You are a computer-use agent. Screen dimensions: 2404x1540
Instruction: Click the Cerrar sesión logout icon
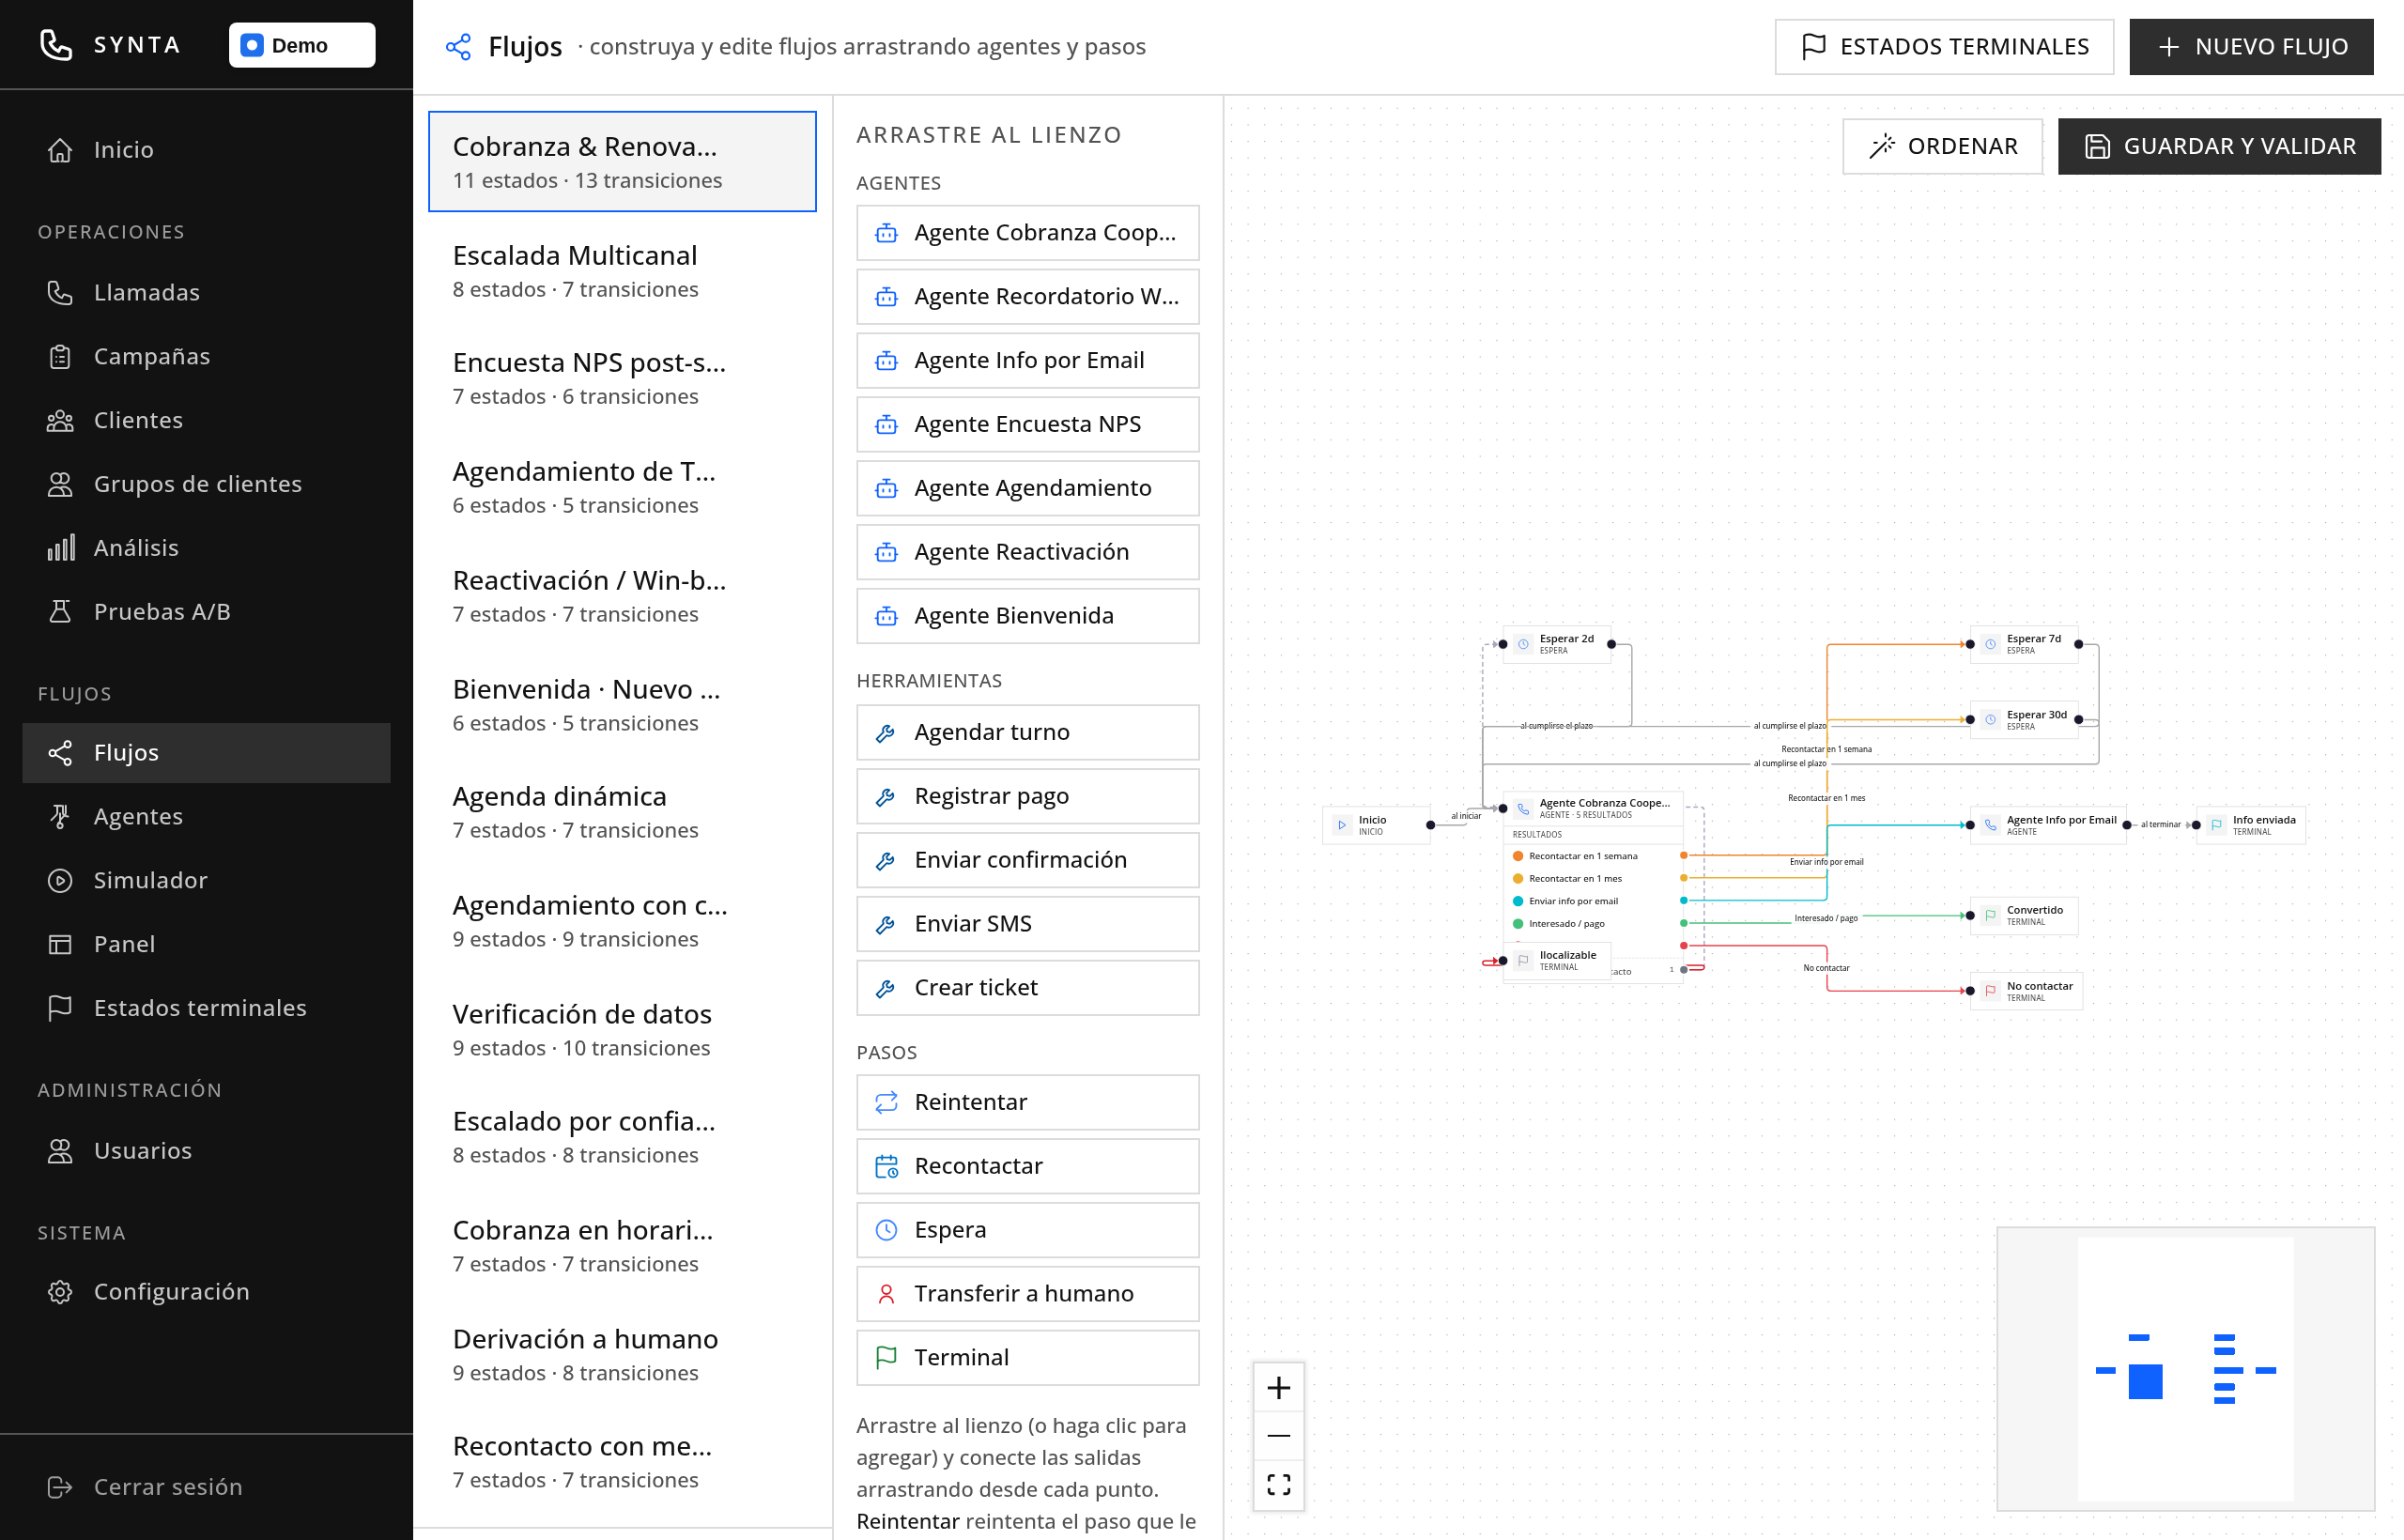coord(60,1487)
